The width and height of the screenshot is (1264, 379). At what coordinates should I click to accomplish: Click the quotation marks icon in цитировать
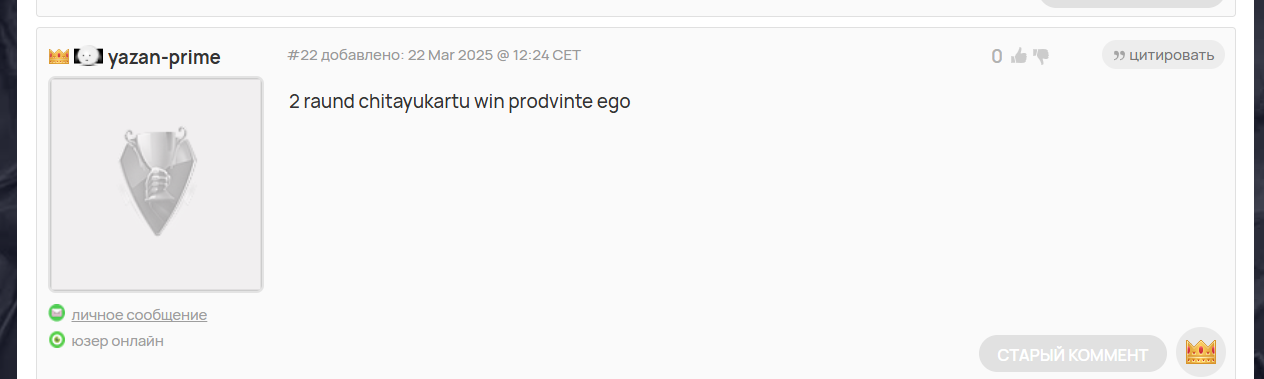[1119, 56]
